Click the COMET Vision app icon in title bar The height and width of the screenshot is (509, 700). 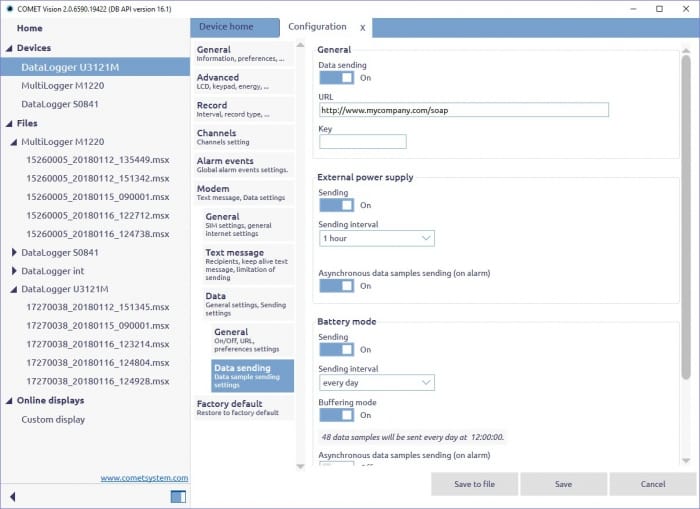click(x=11, y=8)
